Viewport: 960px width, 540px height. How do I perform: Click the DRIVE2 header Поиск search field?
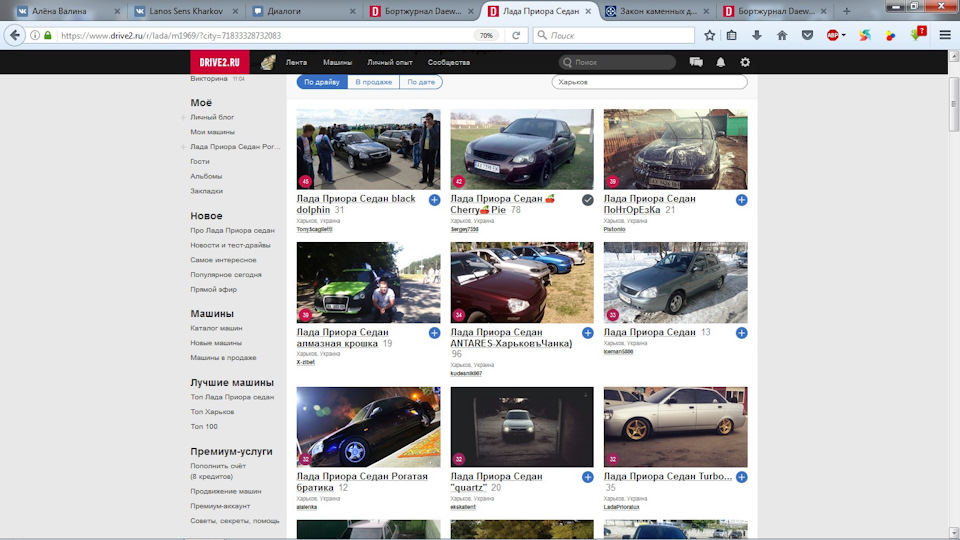[618, 62]
